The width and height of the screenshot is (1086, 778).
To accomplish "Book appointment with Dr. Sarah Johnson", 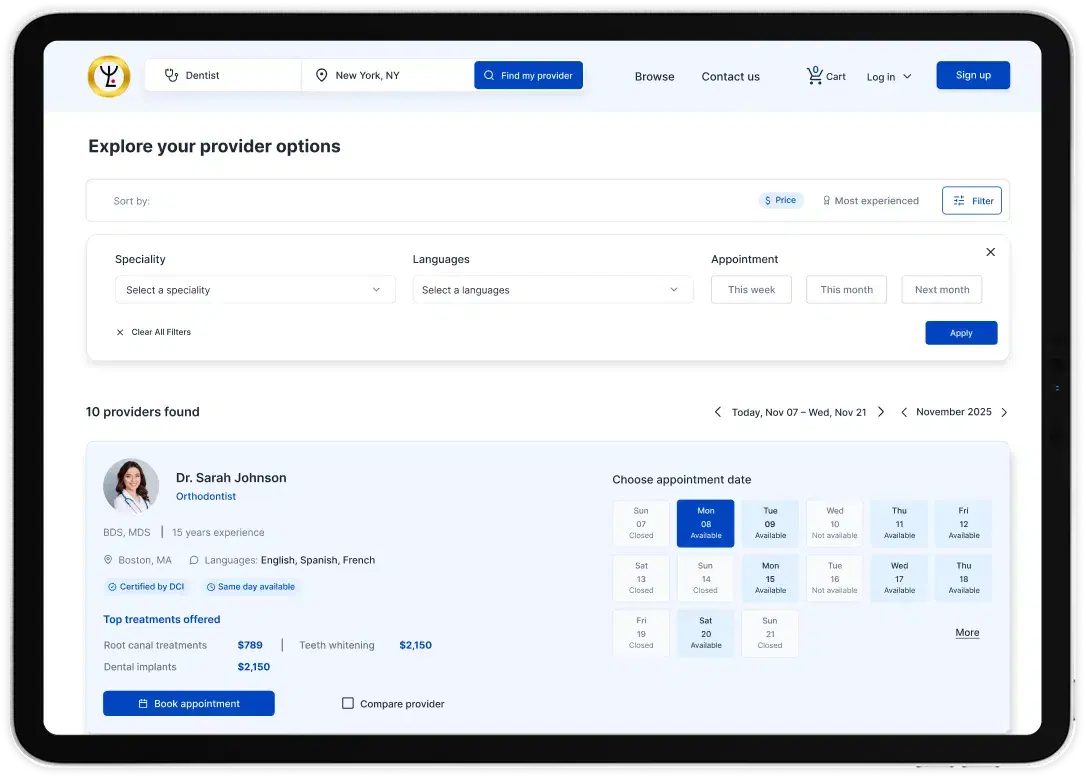I will (x=188, y=703).
